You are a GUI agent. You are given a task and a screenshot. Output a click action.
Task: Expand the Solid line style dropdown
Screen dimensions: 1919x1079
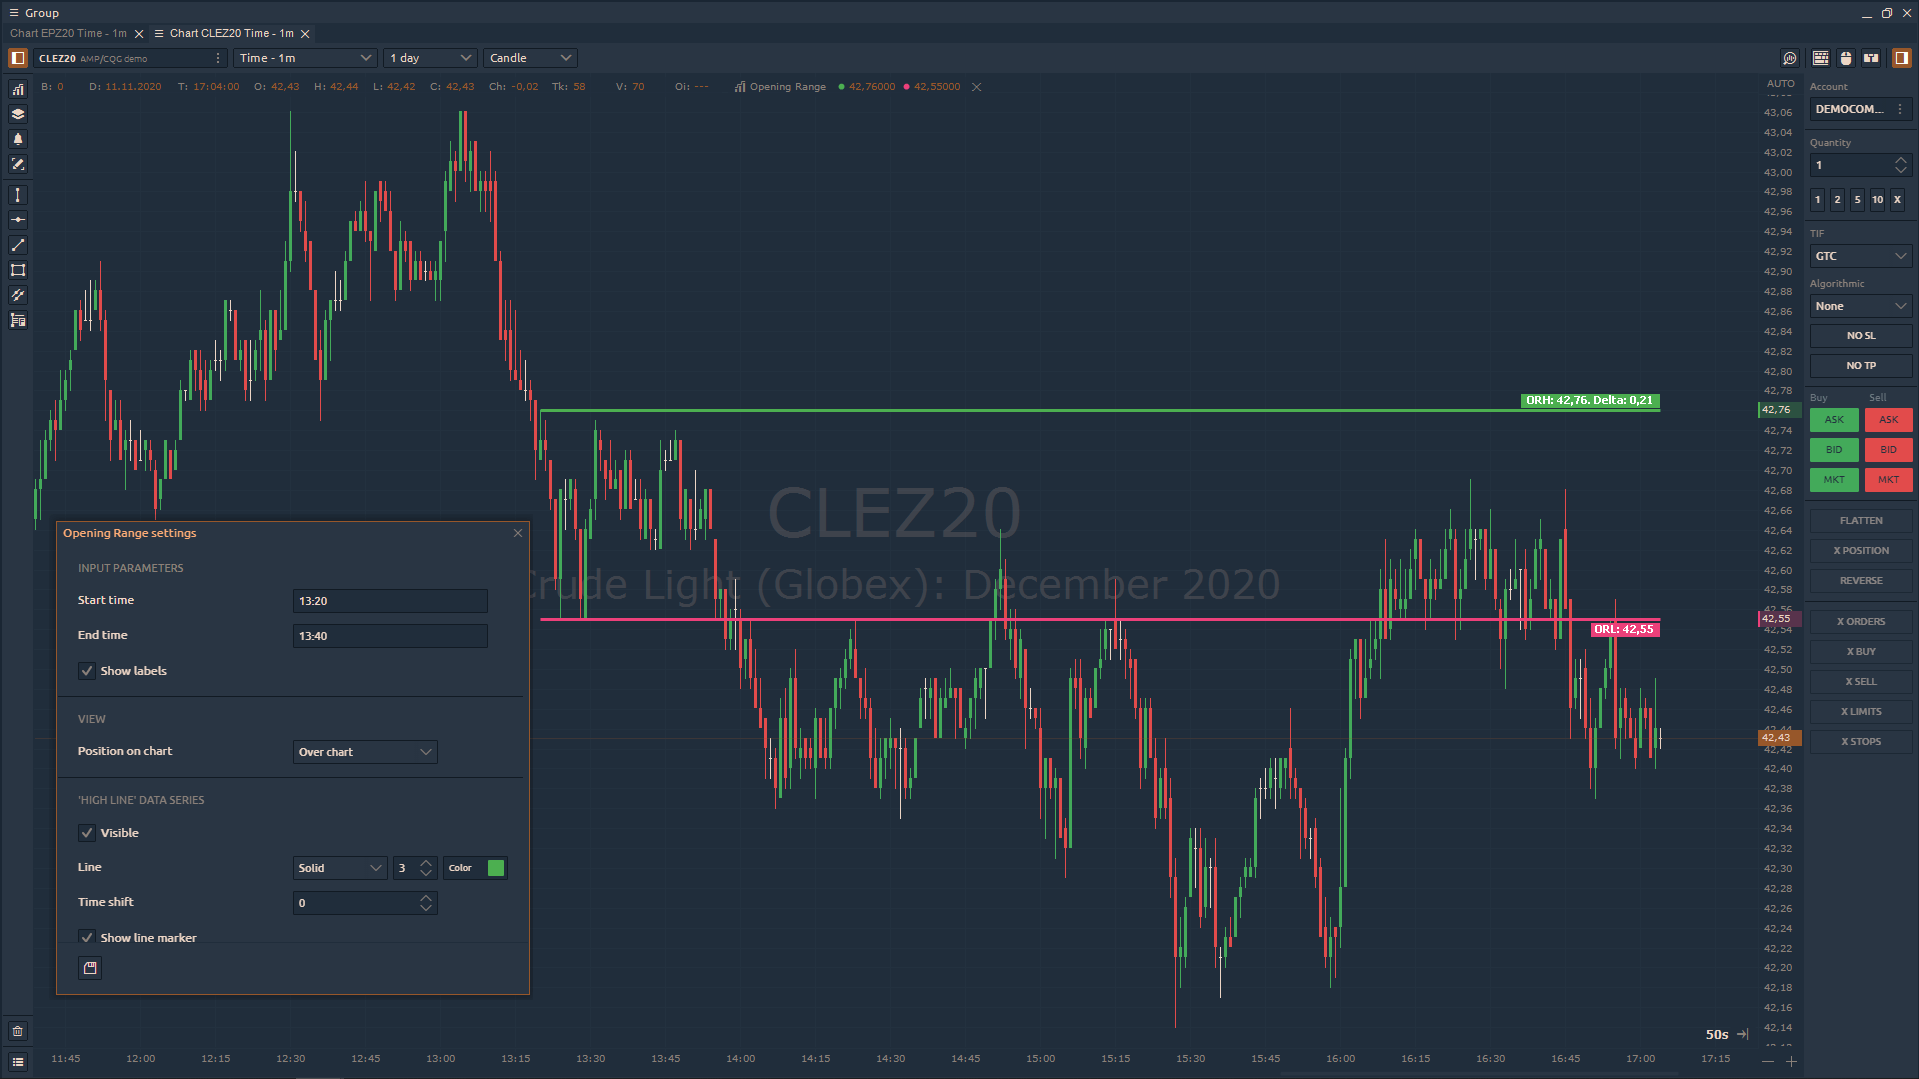[x=340, y=868]
